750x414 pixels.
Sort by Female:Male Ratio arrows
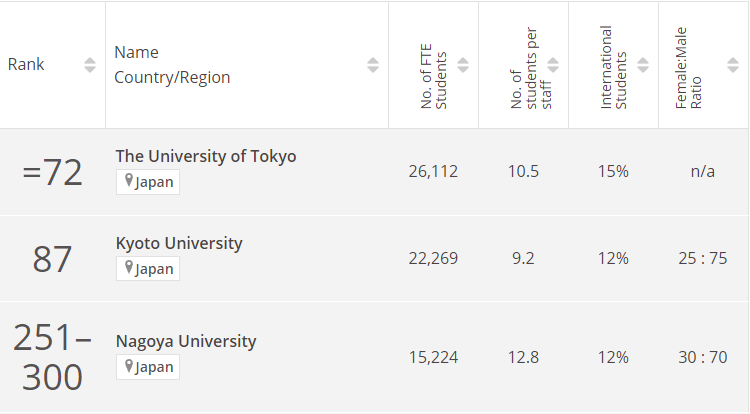pyautogui.click(x=733, y=65)
